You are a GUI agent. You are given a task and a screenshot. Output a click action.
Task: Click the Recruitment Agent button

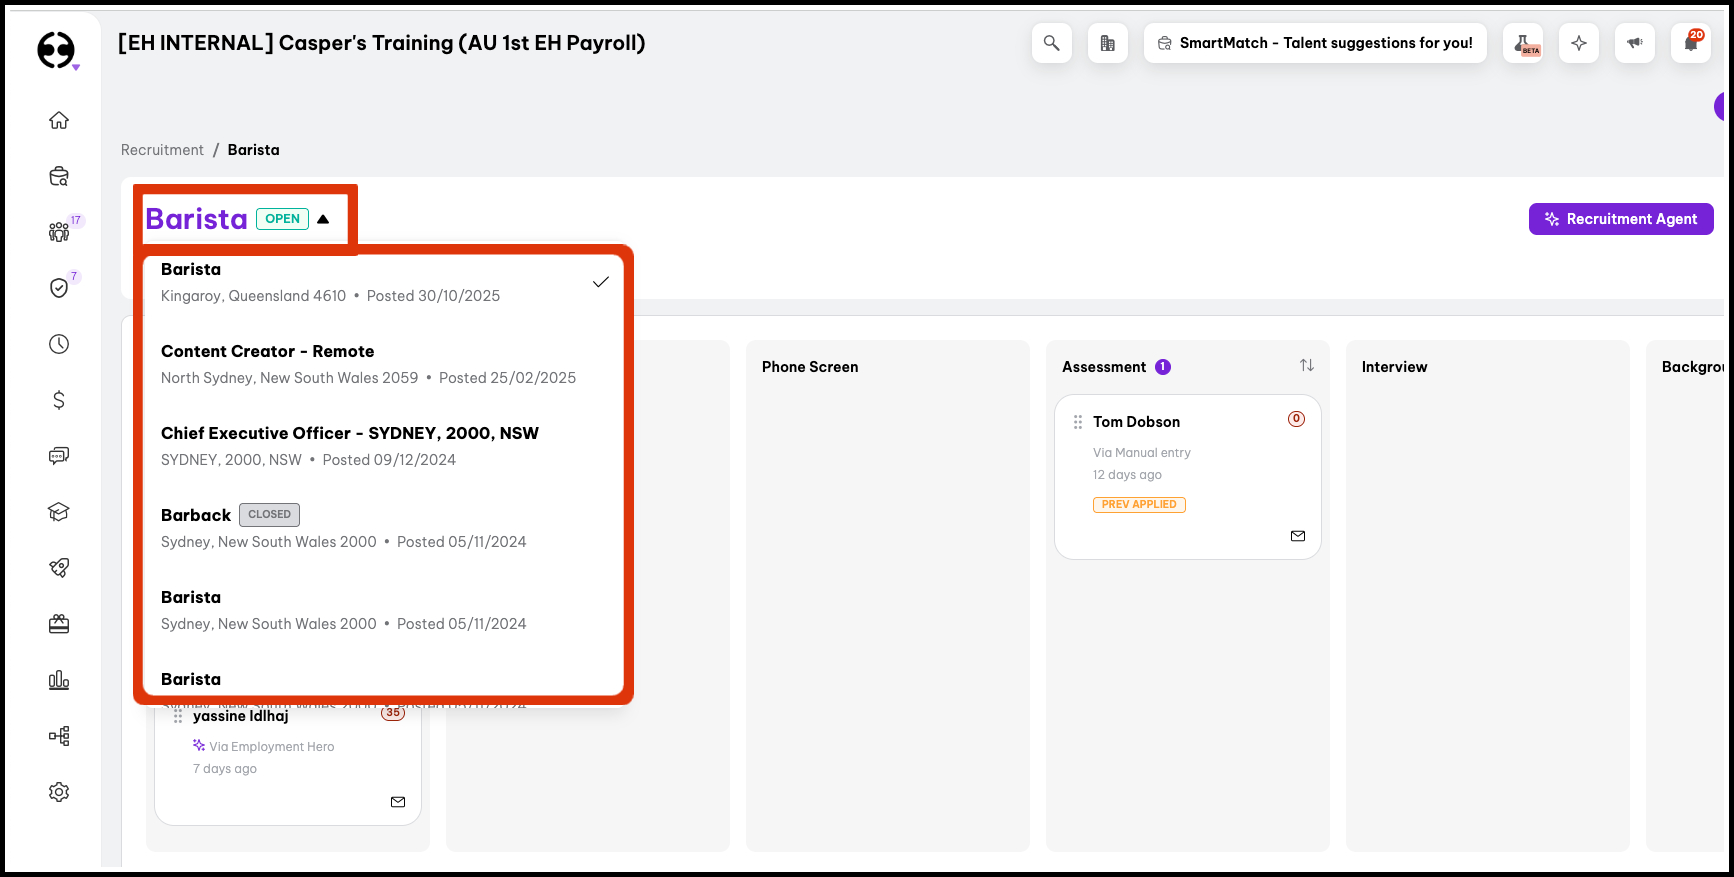coord(1620,219)
